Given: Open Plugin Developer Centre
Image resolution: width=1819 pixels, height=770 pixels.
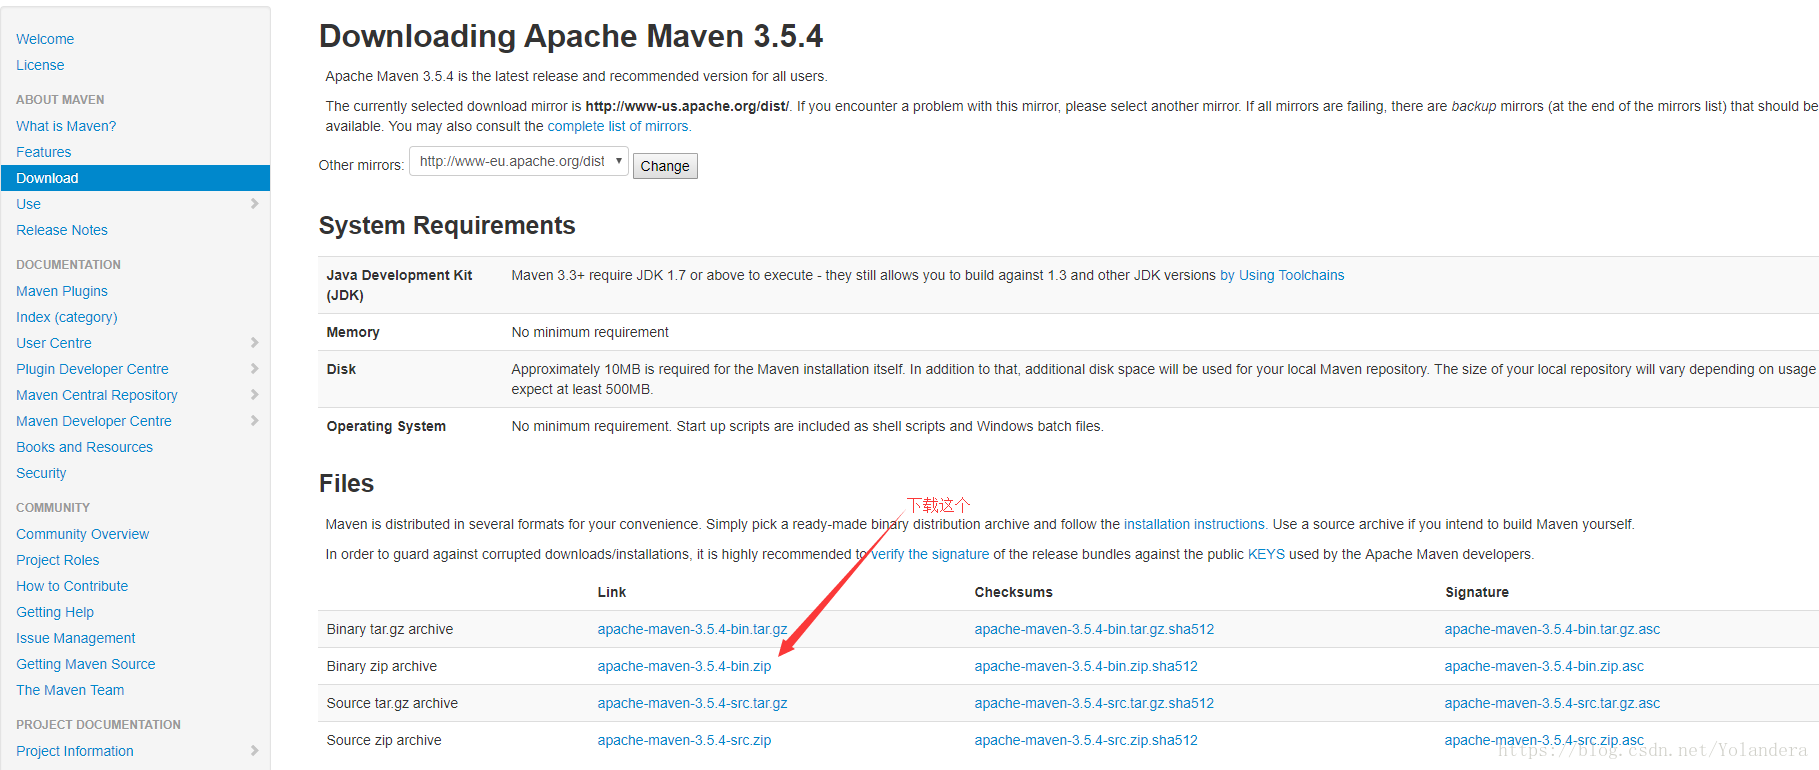Looking at the screenshot, I should [92, 369].
